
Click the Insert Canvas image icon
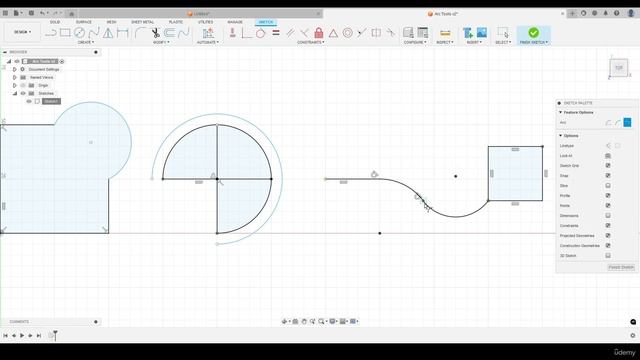pyautogui.click(x=482, y=33)
